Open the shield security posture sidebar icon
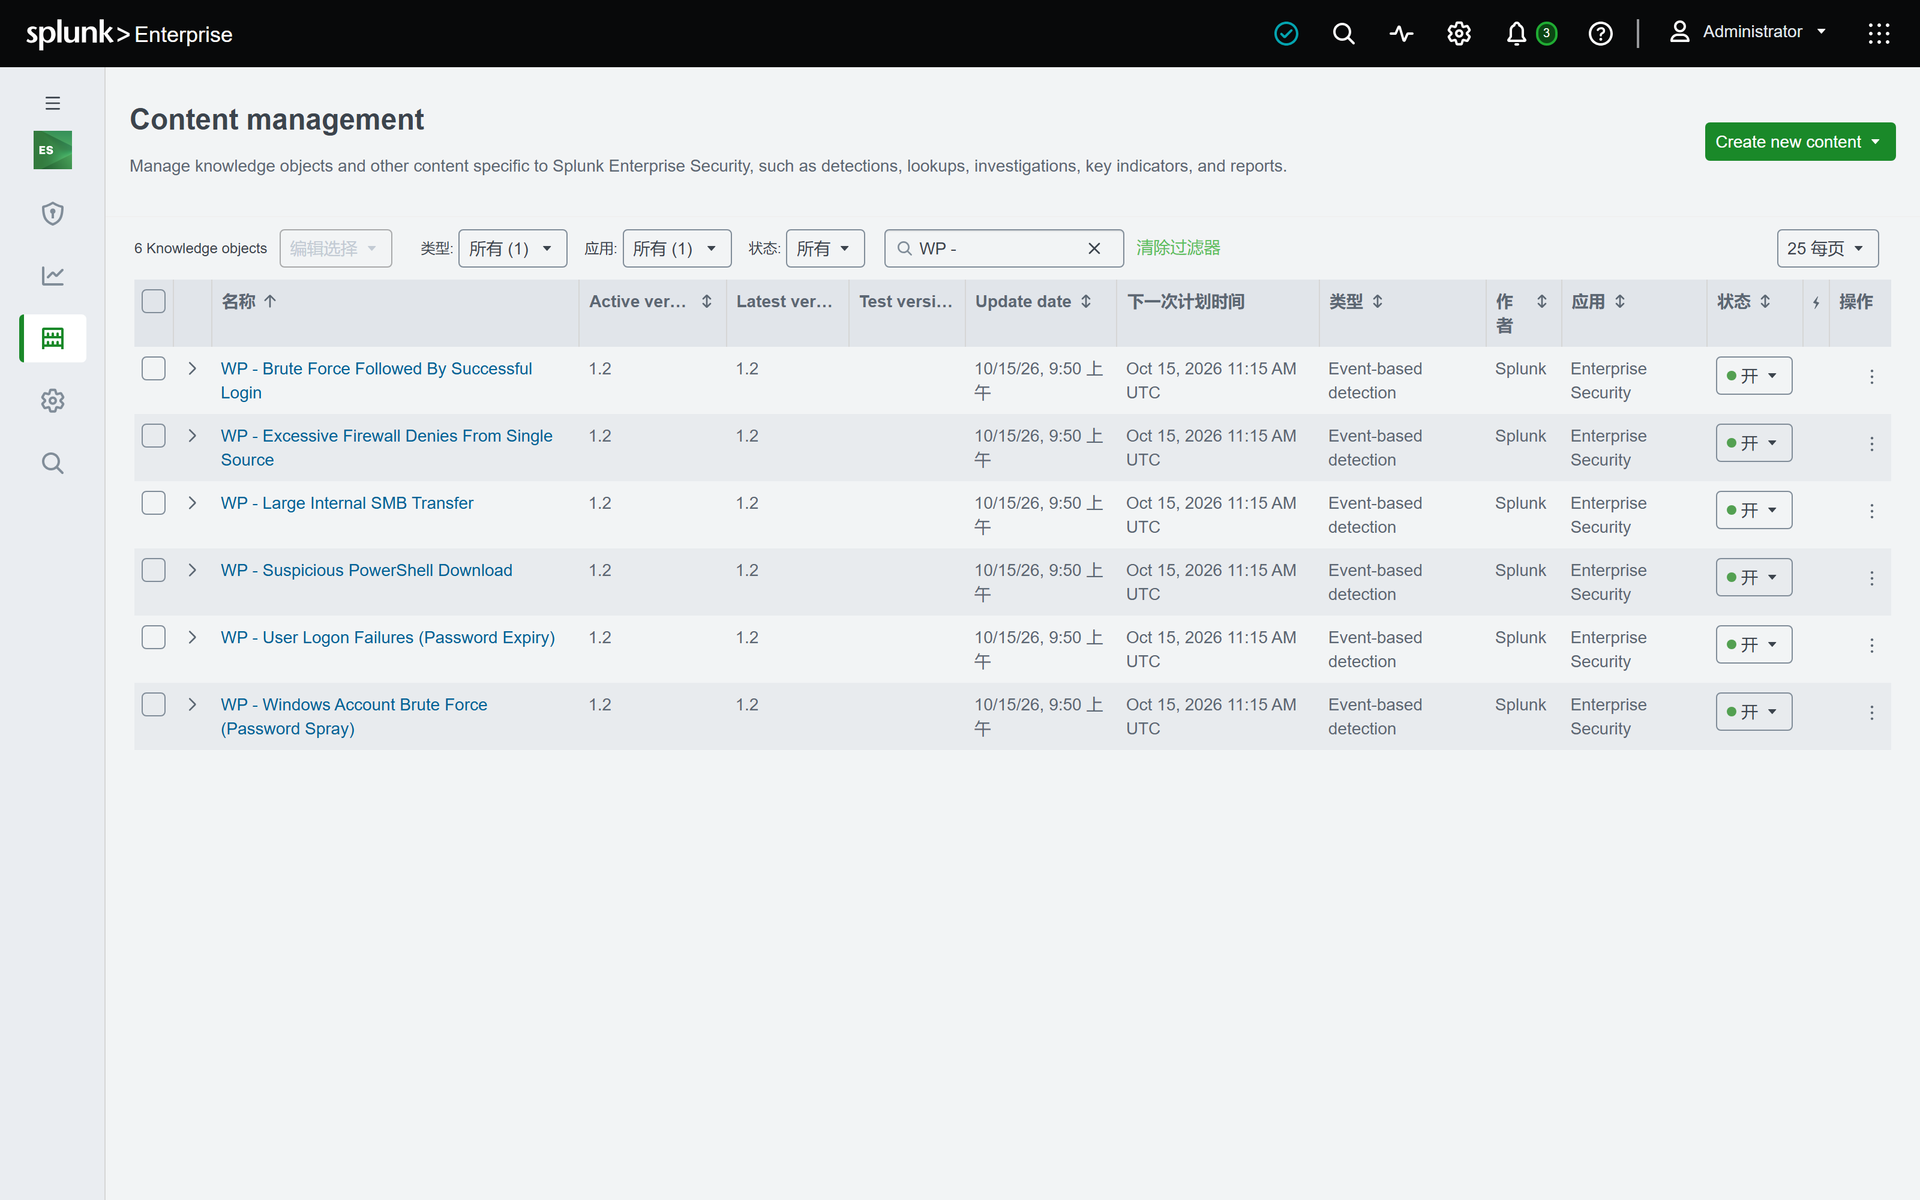1920x1200 pixels. [53, 213]
